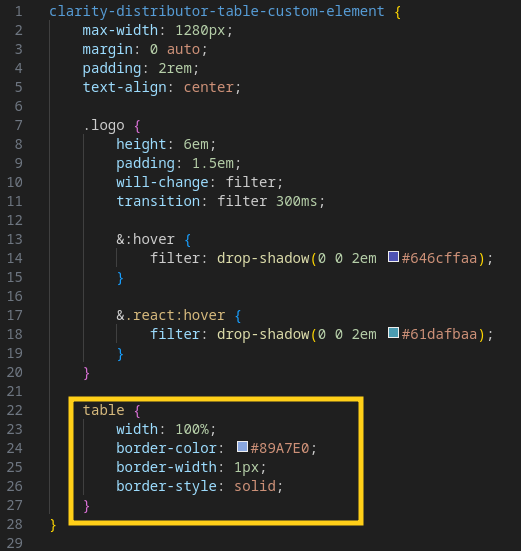Click the table selector
The width and height of the screenshot is (521, 551).
pos(104,410)
